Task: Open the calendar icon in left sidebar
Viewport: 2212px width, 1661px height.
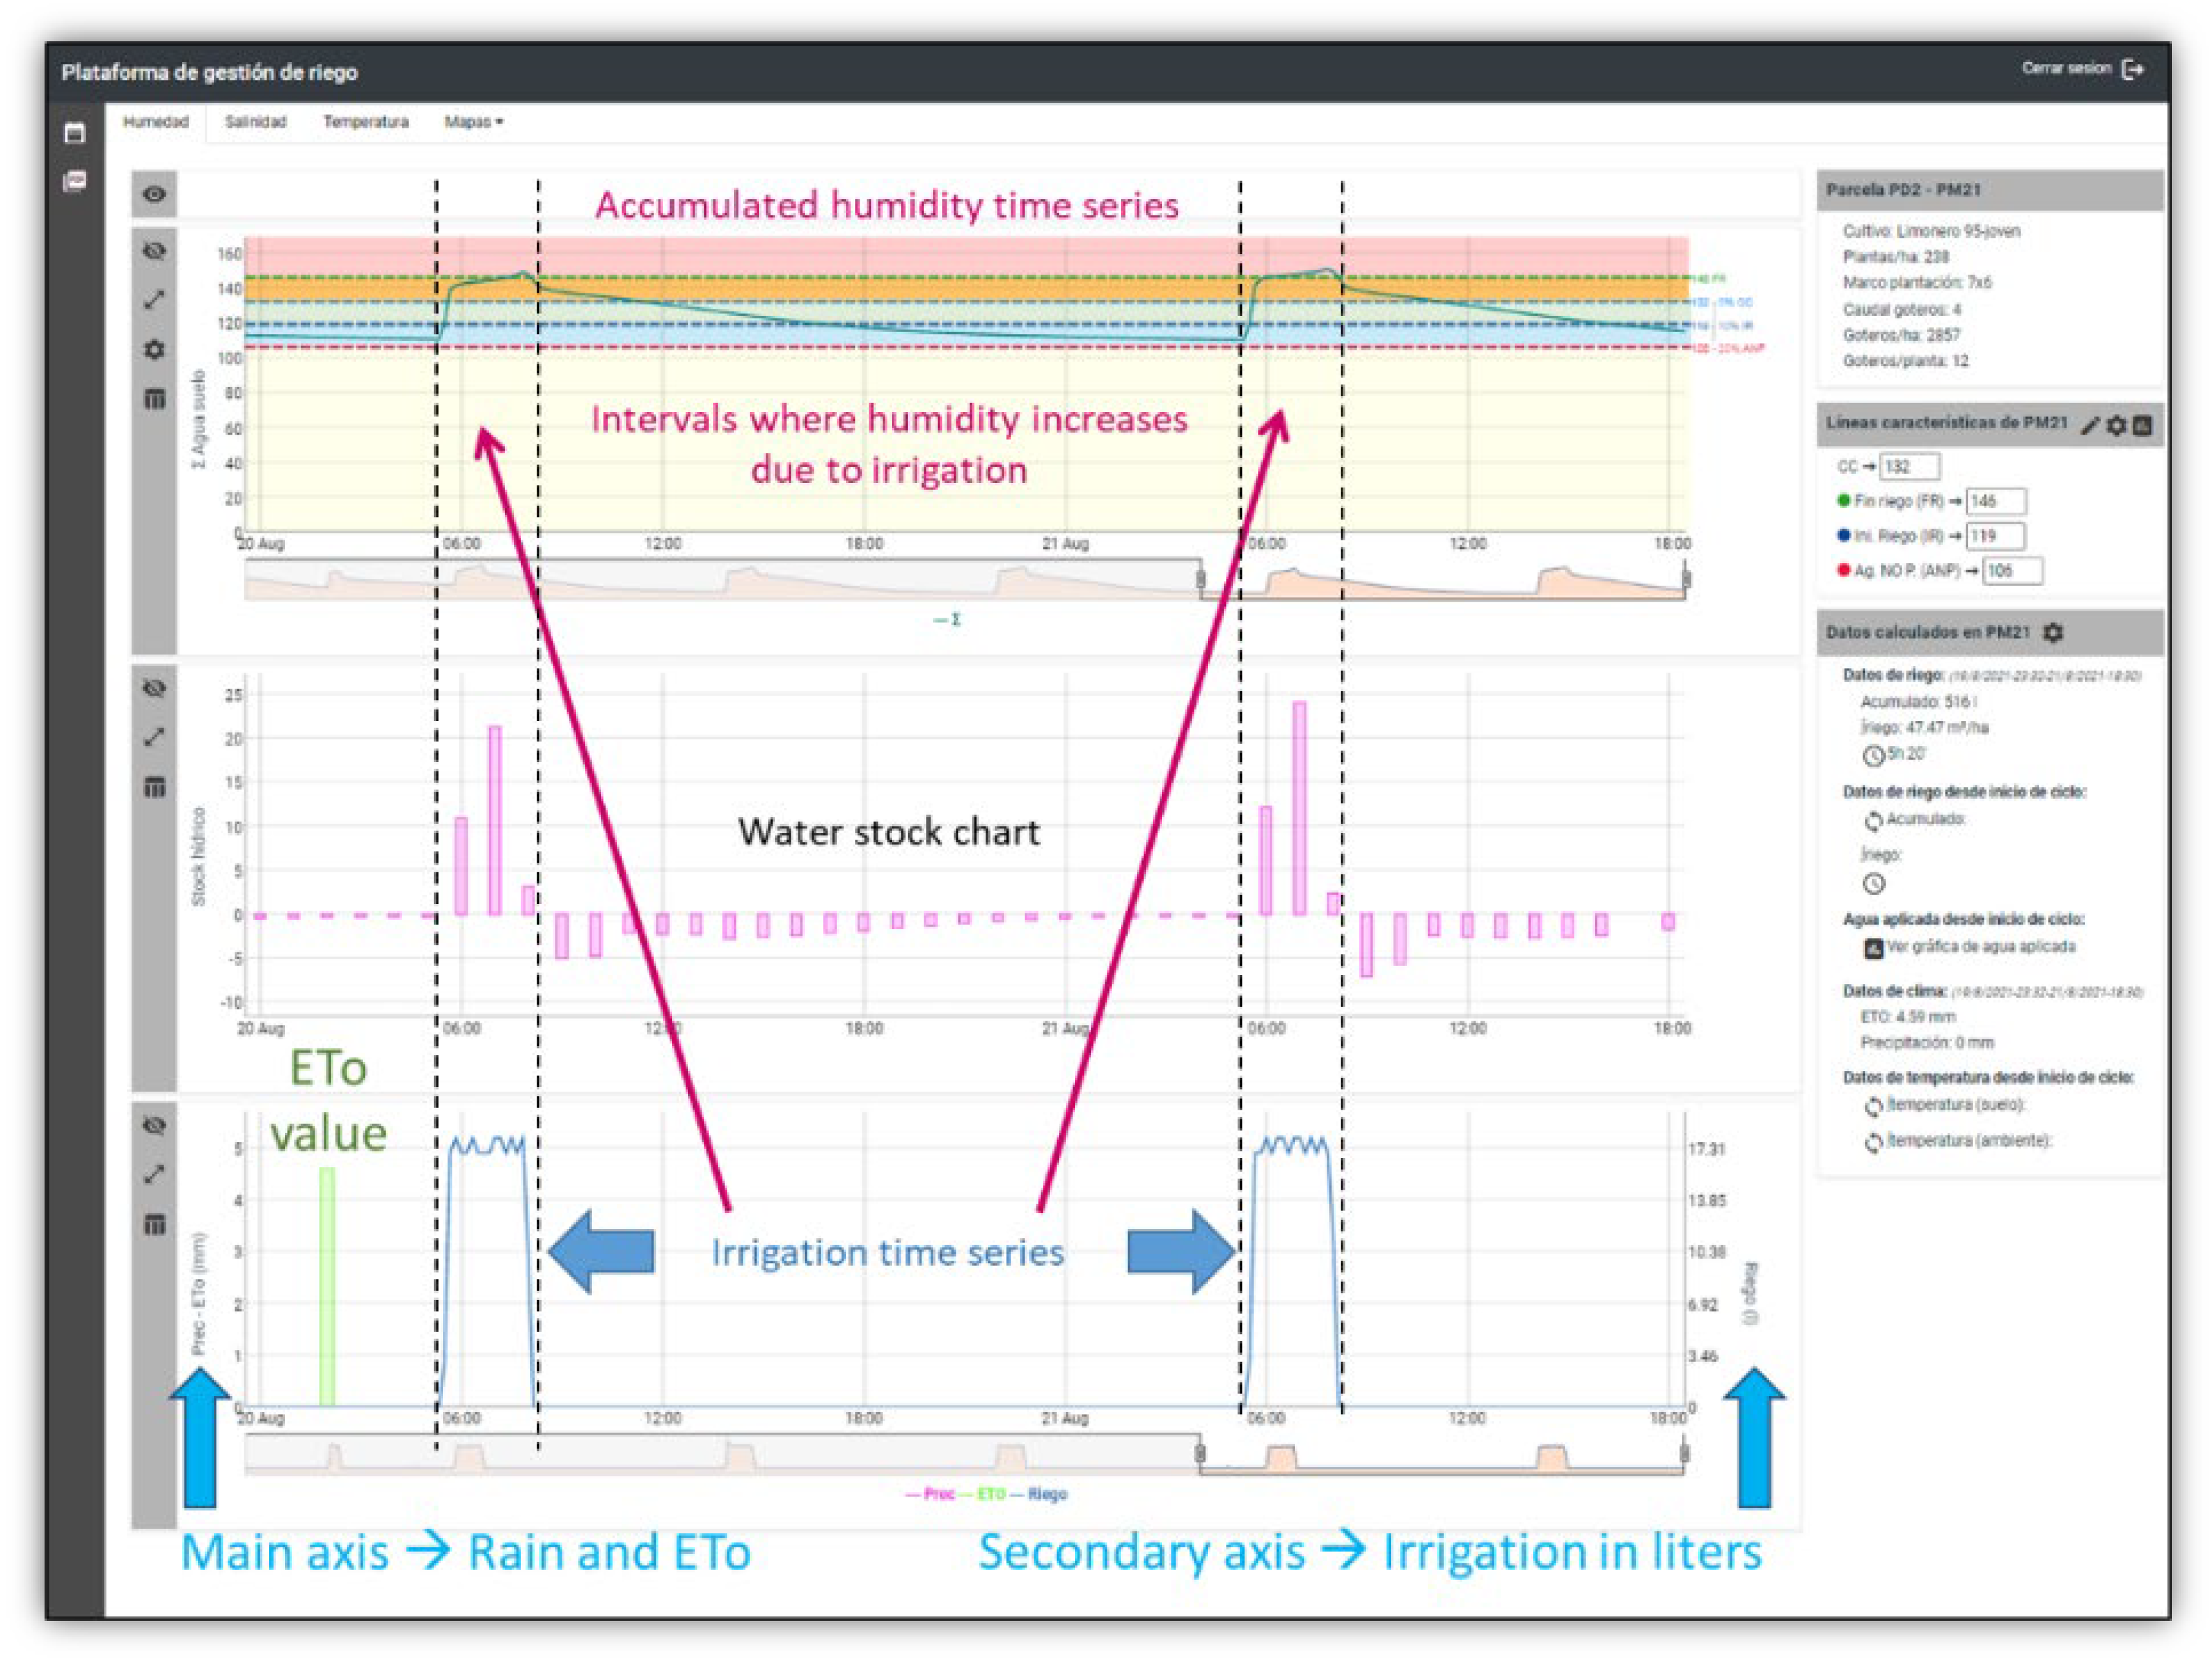Action: click(x=75, y=133)
